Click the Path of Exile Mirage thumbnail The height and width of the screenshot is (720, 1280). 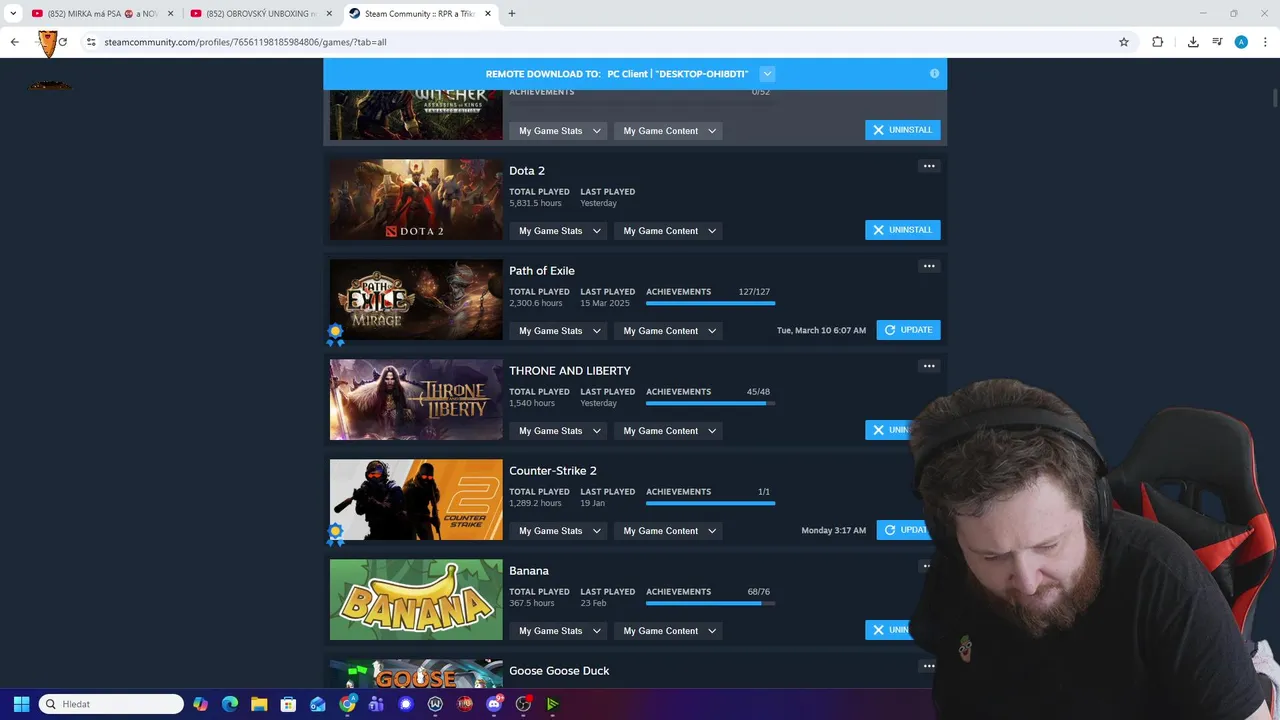point(416,300)
